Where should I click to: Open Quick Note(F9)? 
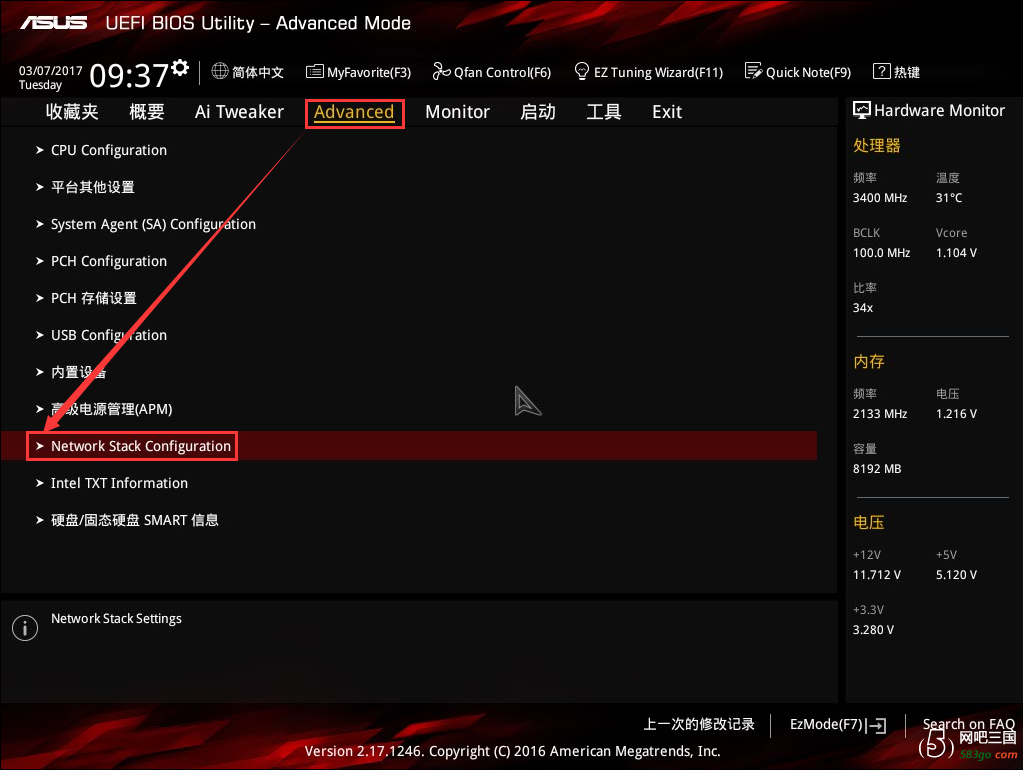click(808, 72)
